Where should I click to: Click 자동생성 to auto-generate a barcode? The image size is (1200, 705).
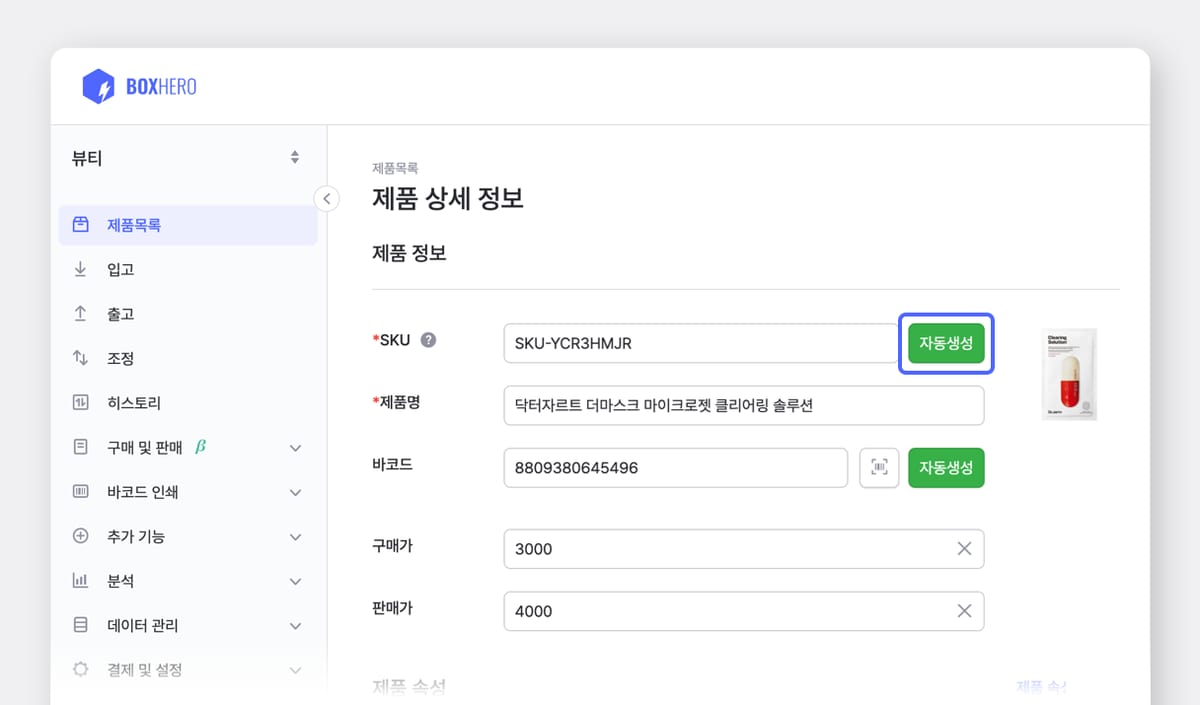(945, 467)
